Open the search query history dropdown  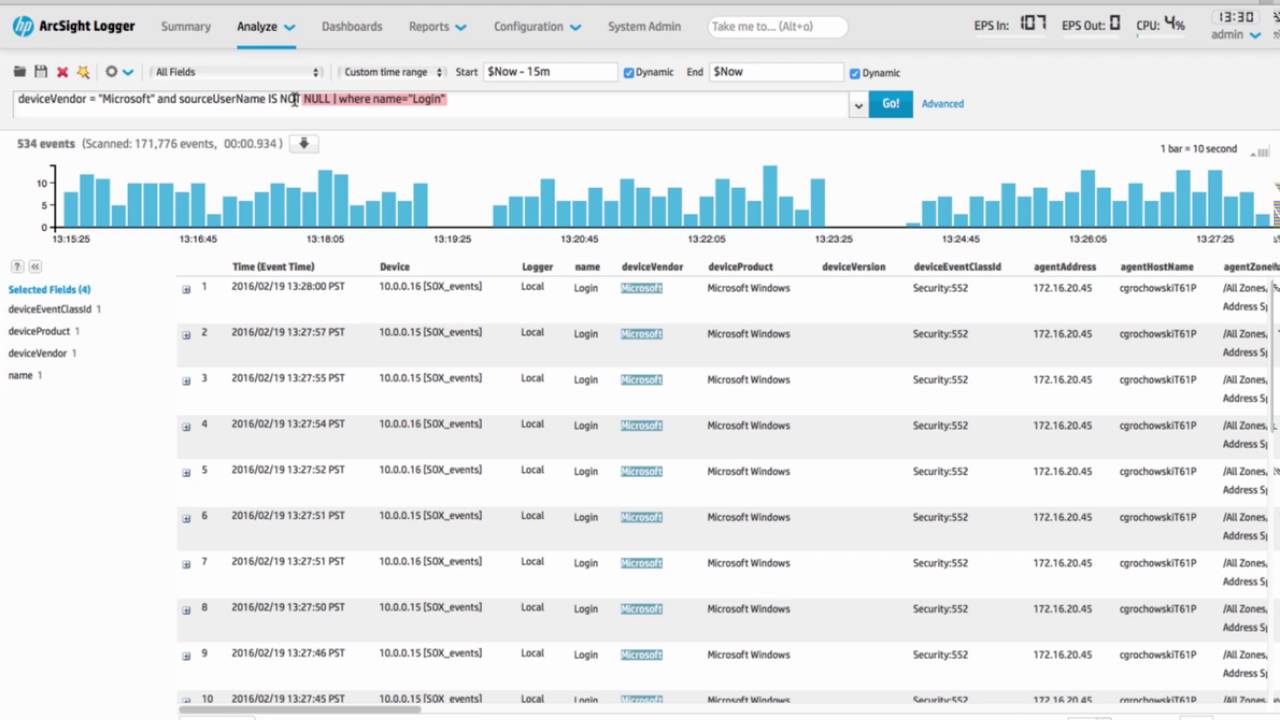(x=858, y=105)
